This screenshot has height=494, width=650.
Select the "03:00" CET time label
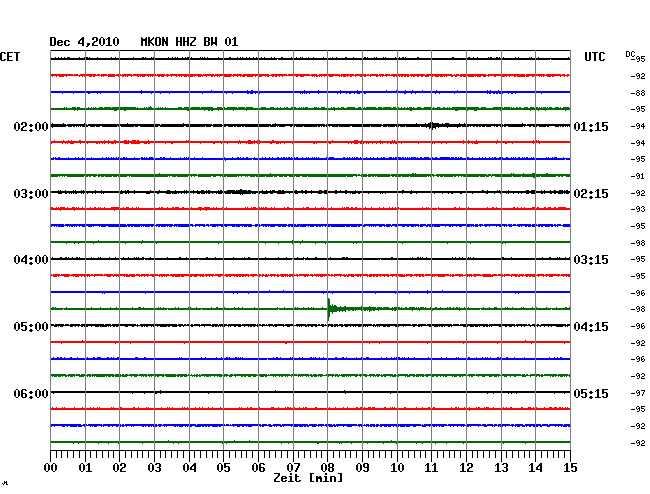[x=31, y=194]
